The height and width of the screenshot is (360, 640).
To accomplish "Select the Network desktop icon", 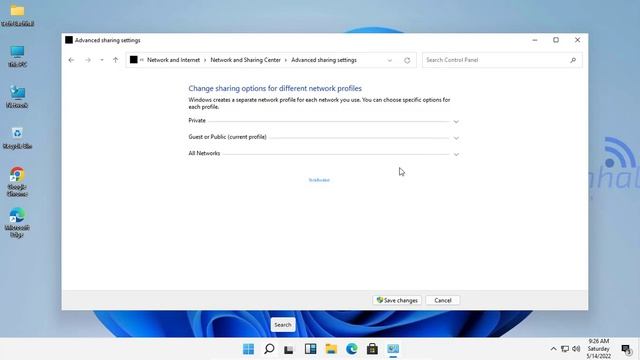I will coord(18,97).
